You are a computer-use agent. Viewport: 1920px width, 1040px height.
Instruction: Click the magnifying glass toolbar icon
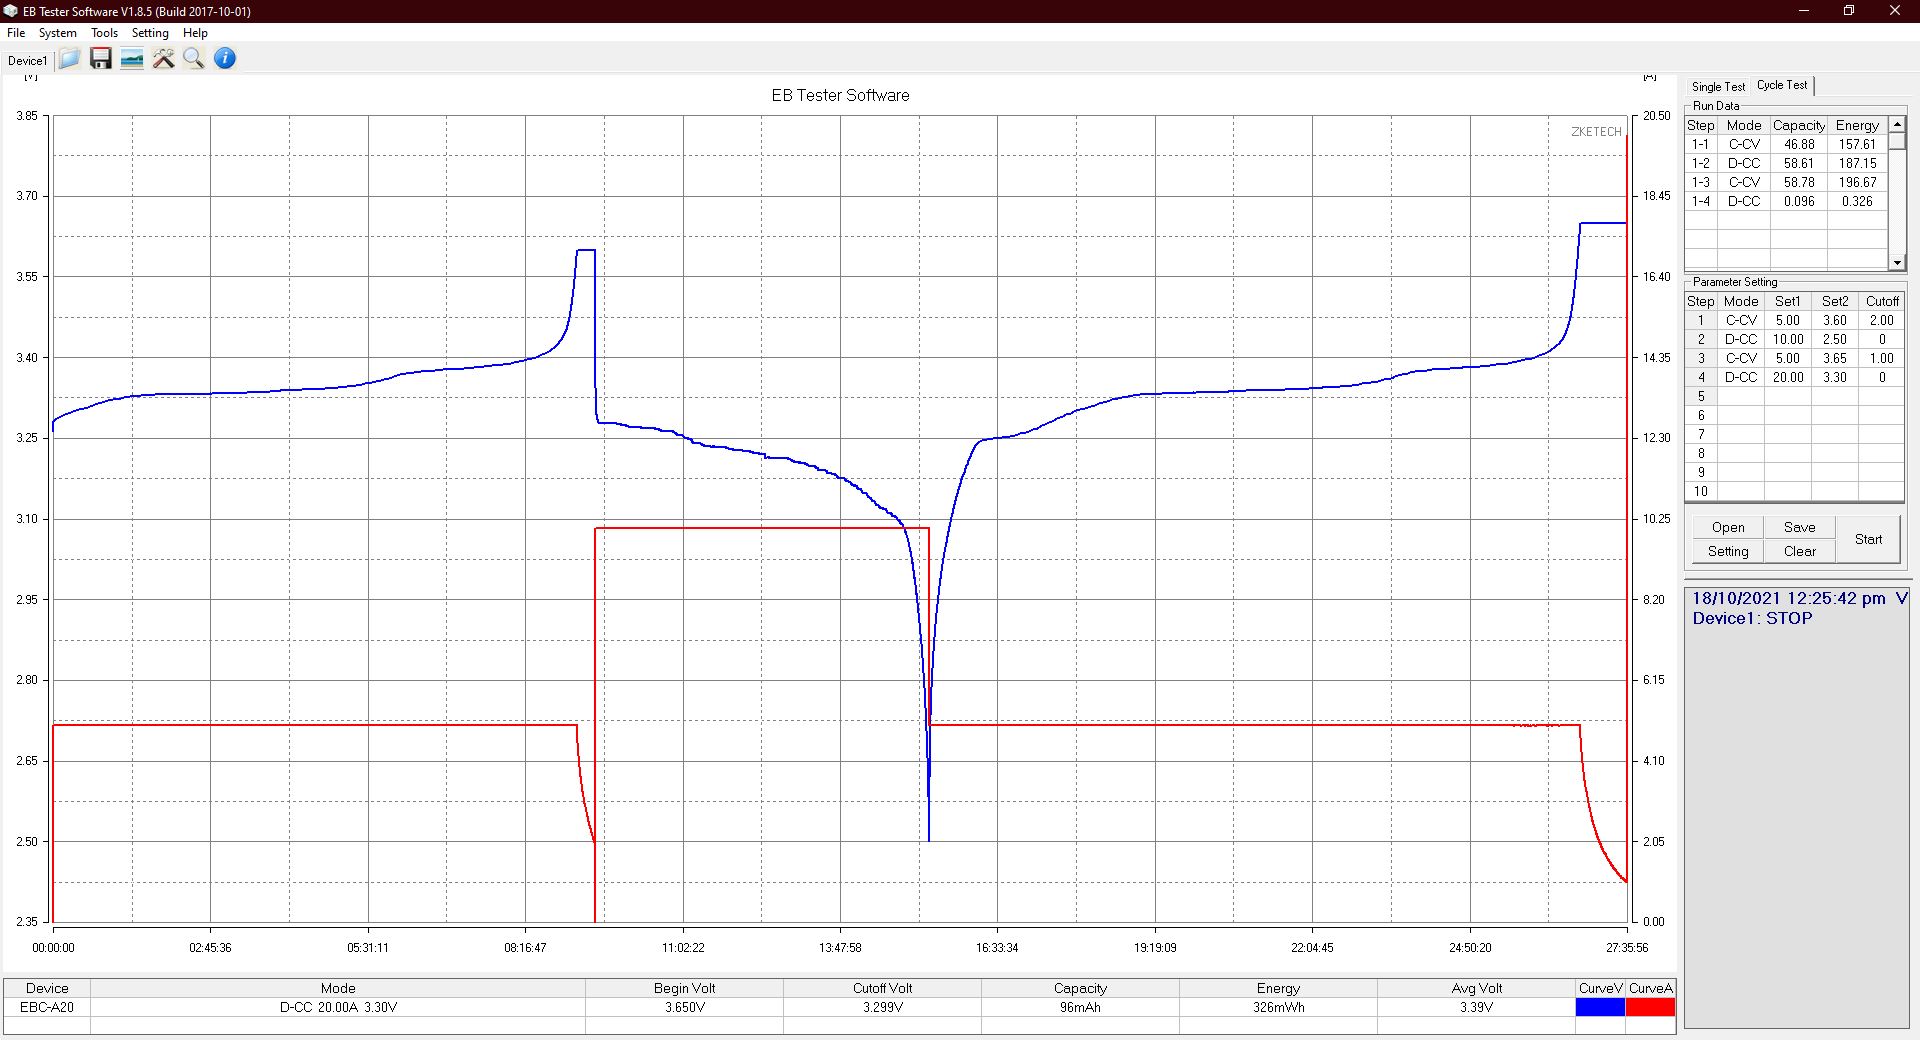pos(194,59)
